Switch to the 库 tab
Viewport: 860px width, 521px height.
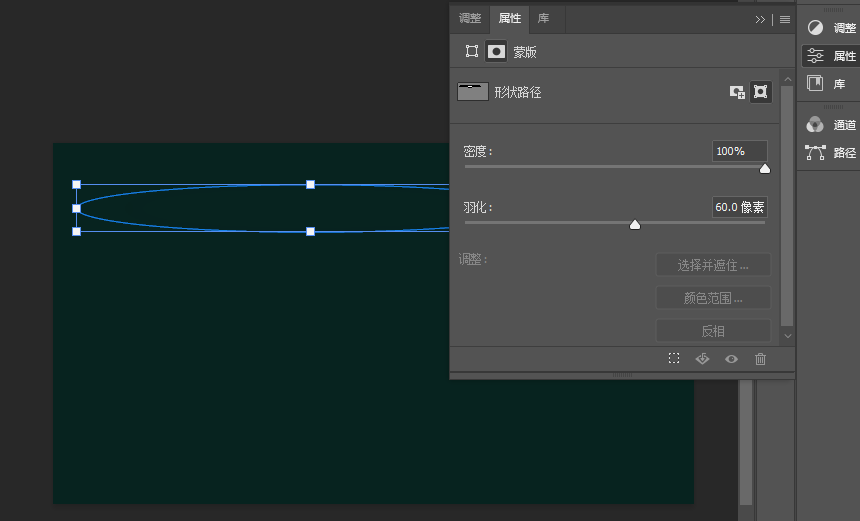coord(543,19)
